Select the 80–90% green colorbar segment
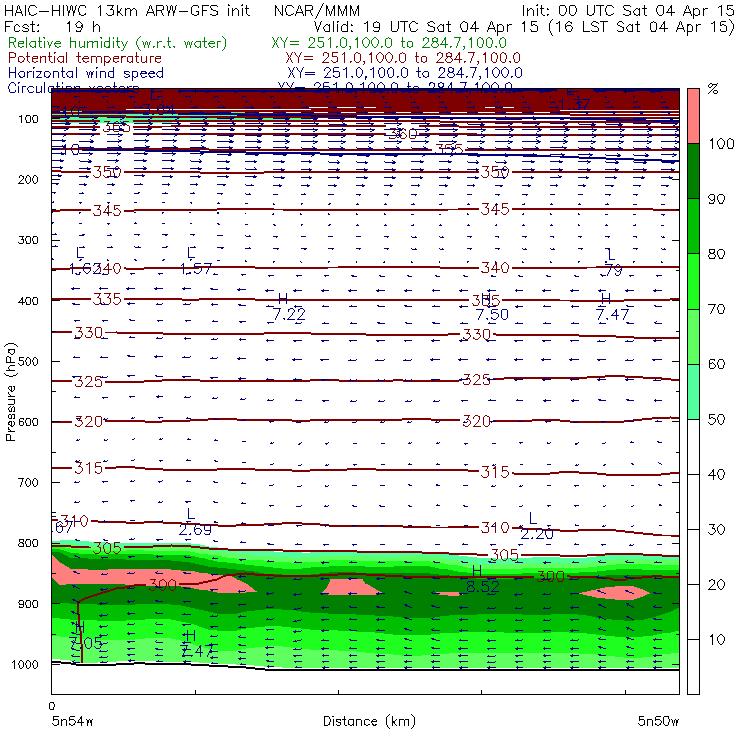The height and width of the screenshot is (740, 740). (x=693, y=226)
